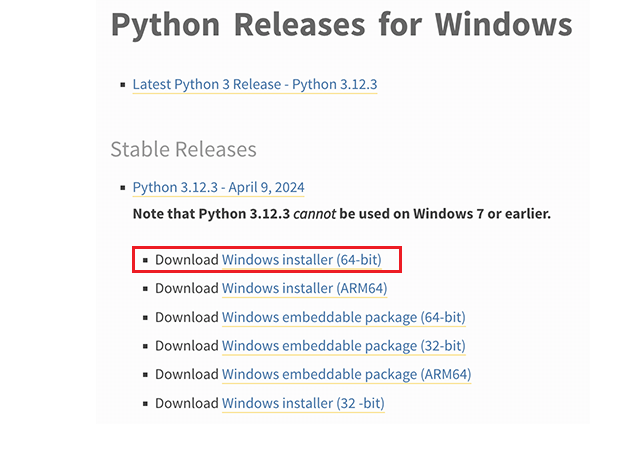The width and height of the screenshot is (638, 472).
Task: Download the Windows installer (64-bit)
Action: (x=302, y=260)
